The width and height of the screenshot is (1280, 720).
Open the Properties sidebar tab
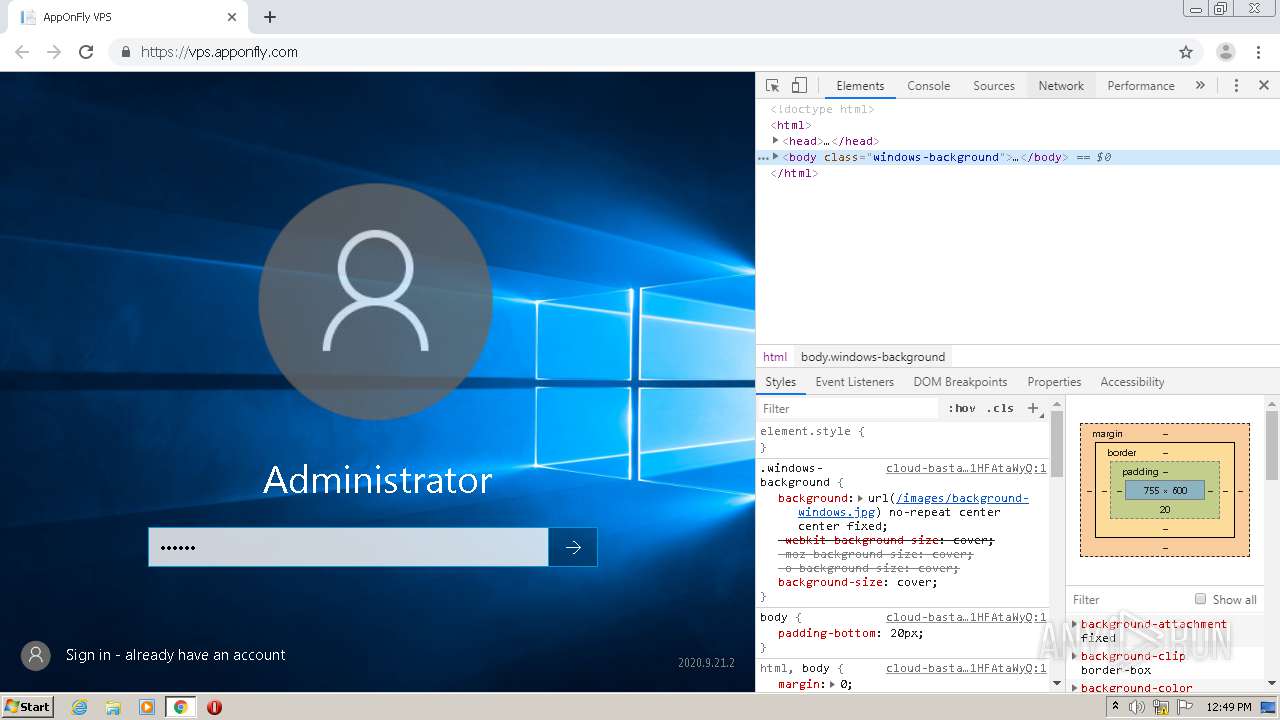pyautogui.click(x=1054, y=382)
